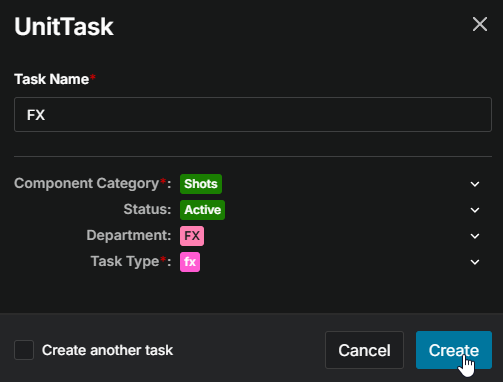Expand the Department dropdown chevron
This screenshot has height=382, width=503.
pos(475,236)
